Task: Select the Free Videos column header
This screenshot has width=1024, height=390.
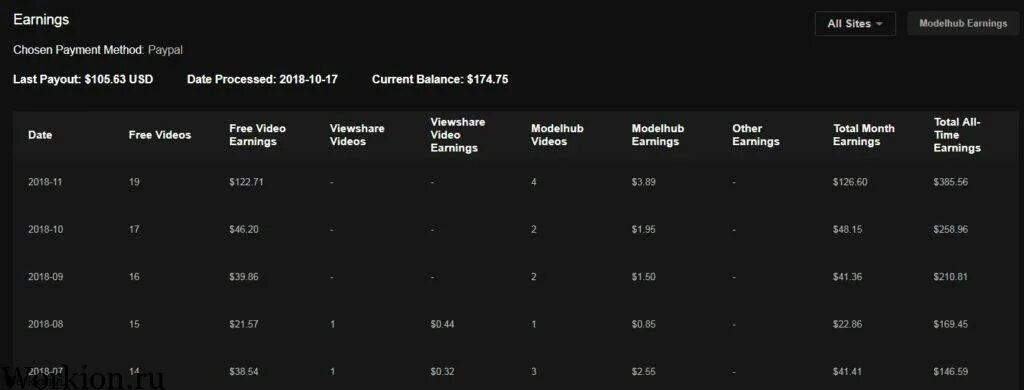Action: pos(160,135)
